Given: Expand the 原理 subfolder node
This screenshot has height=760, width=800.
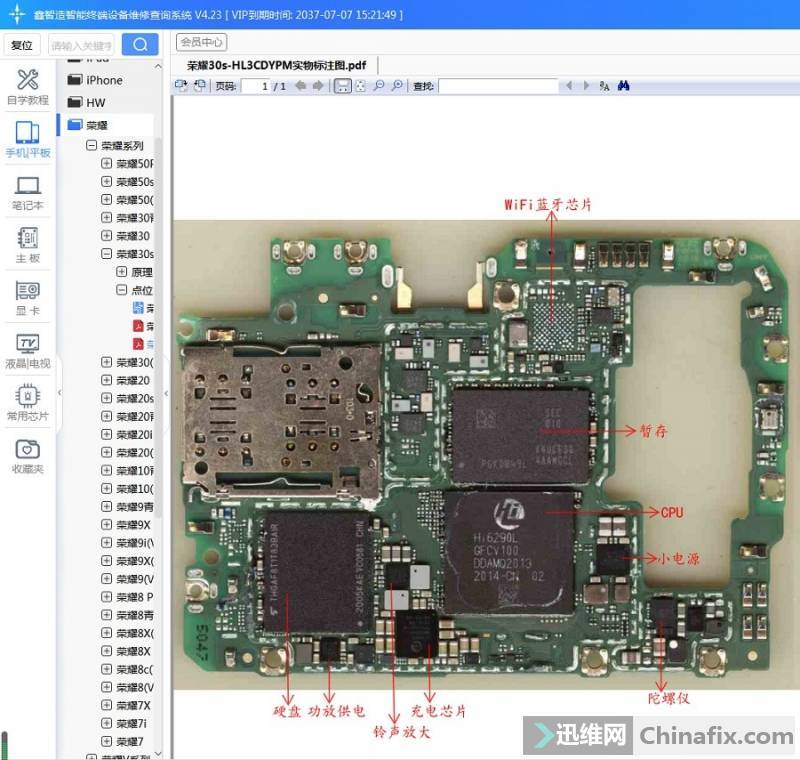Looking at the screenshot, I should (122, 272).
